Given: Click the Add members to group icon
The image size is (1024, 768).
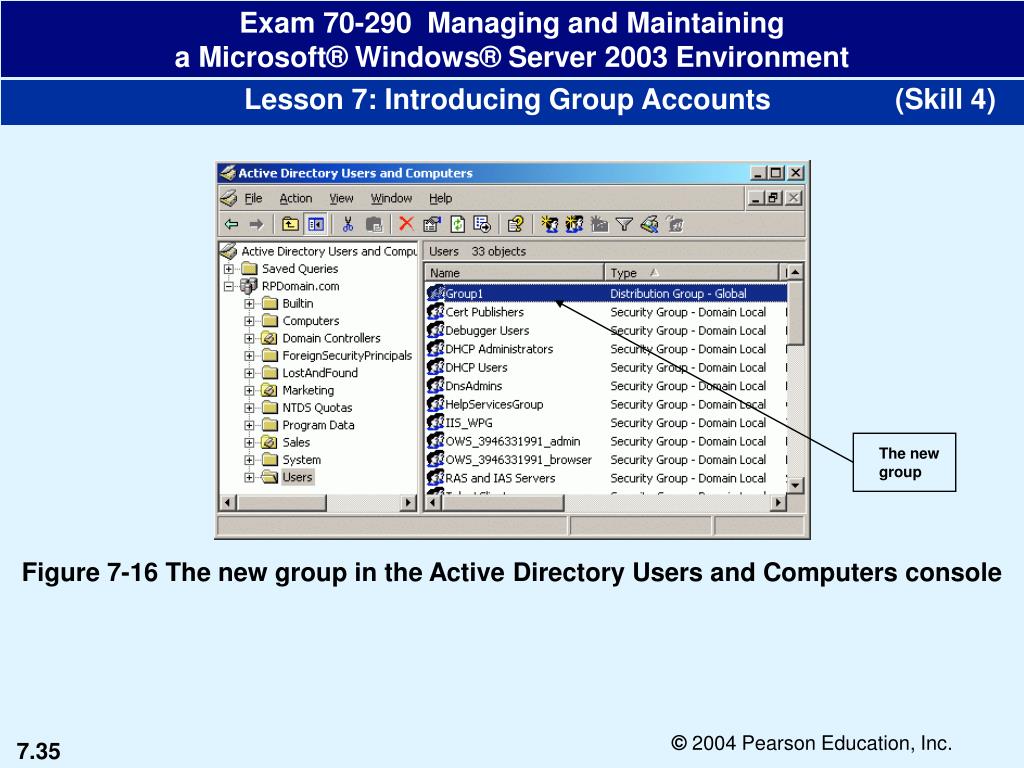Looking at the screenshot, I should pos(675,225).
